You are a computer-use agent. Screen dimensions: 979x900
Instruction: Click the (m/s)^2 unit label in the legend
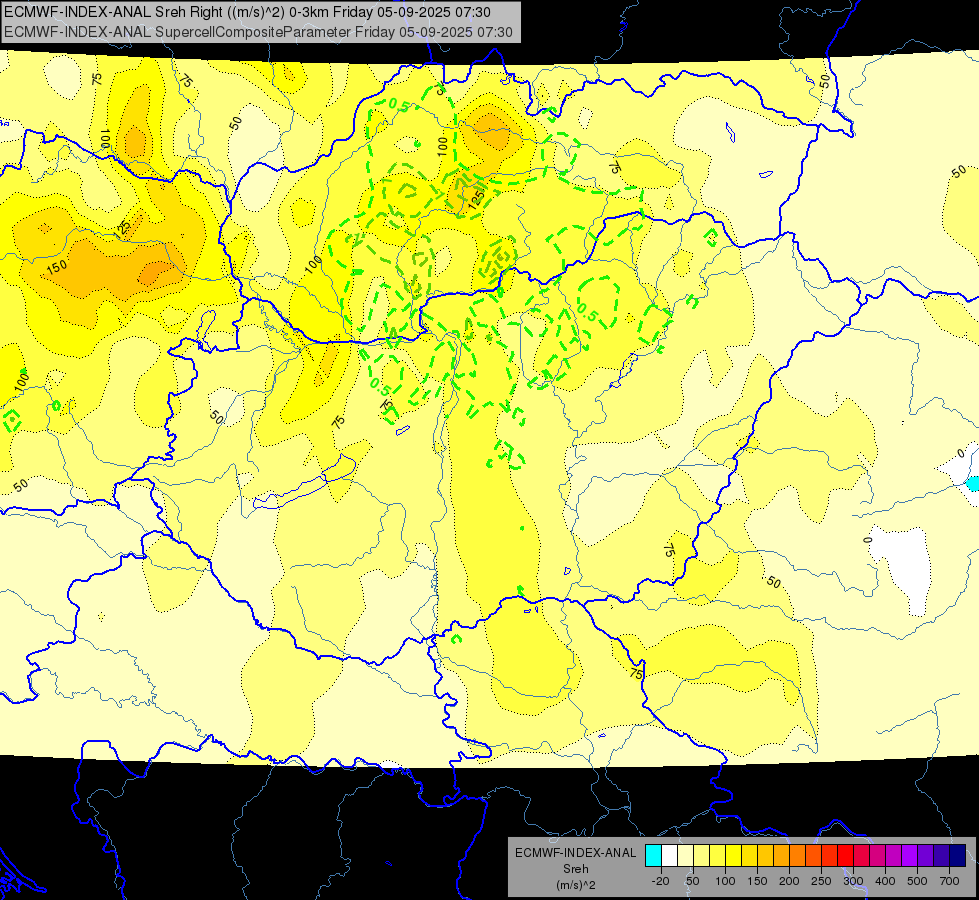tap(575, 885)
